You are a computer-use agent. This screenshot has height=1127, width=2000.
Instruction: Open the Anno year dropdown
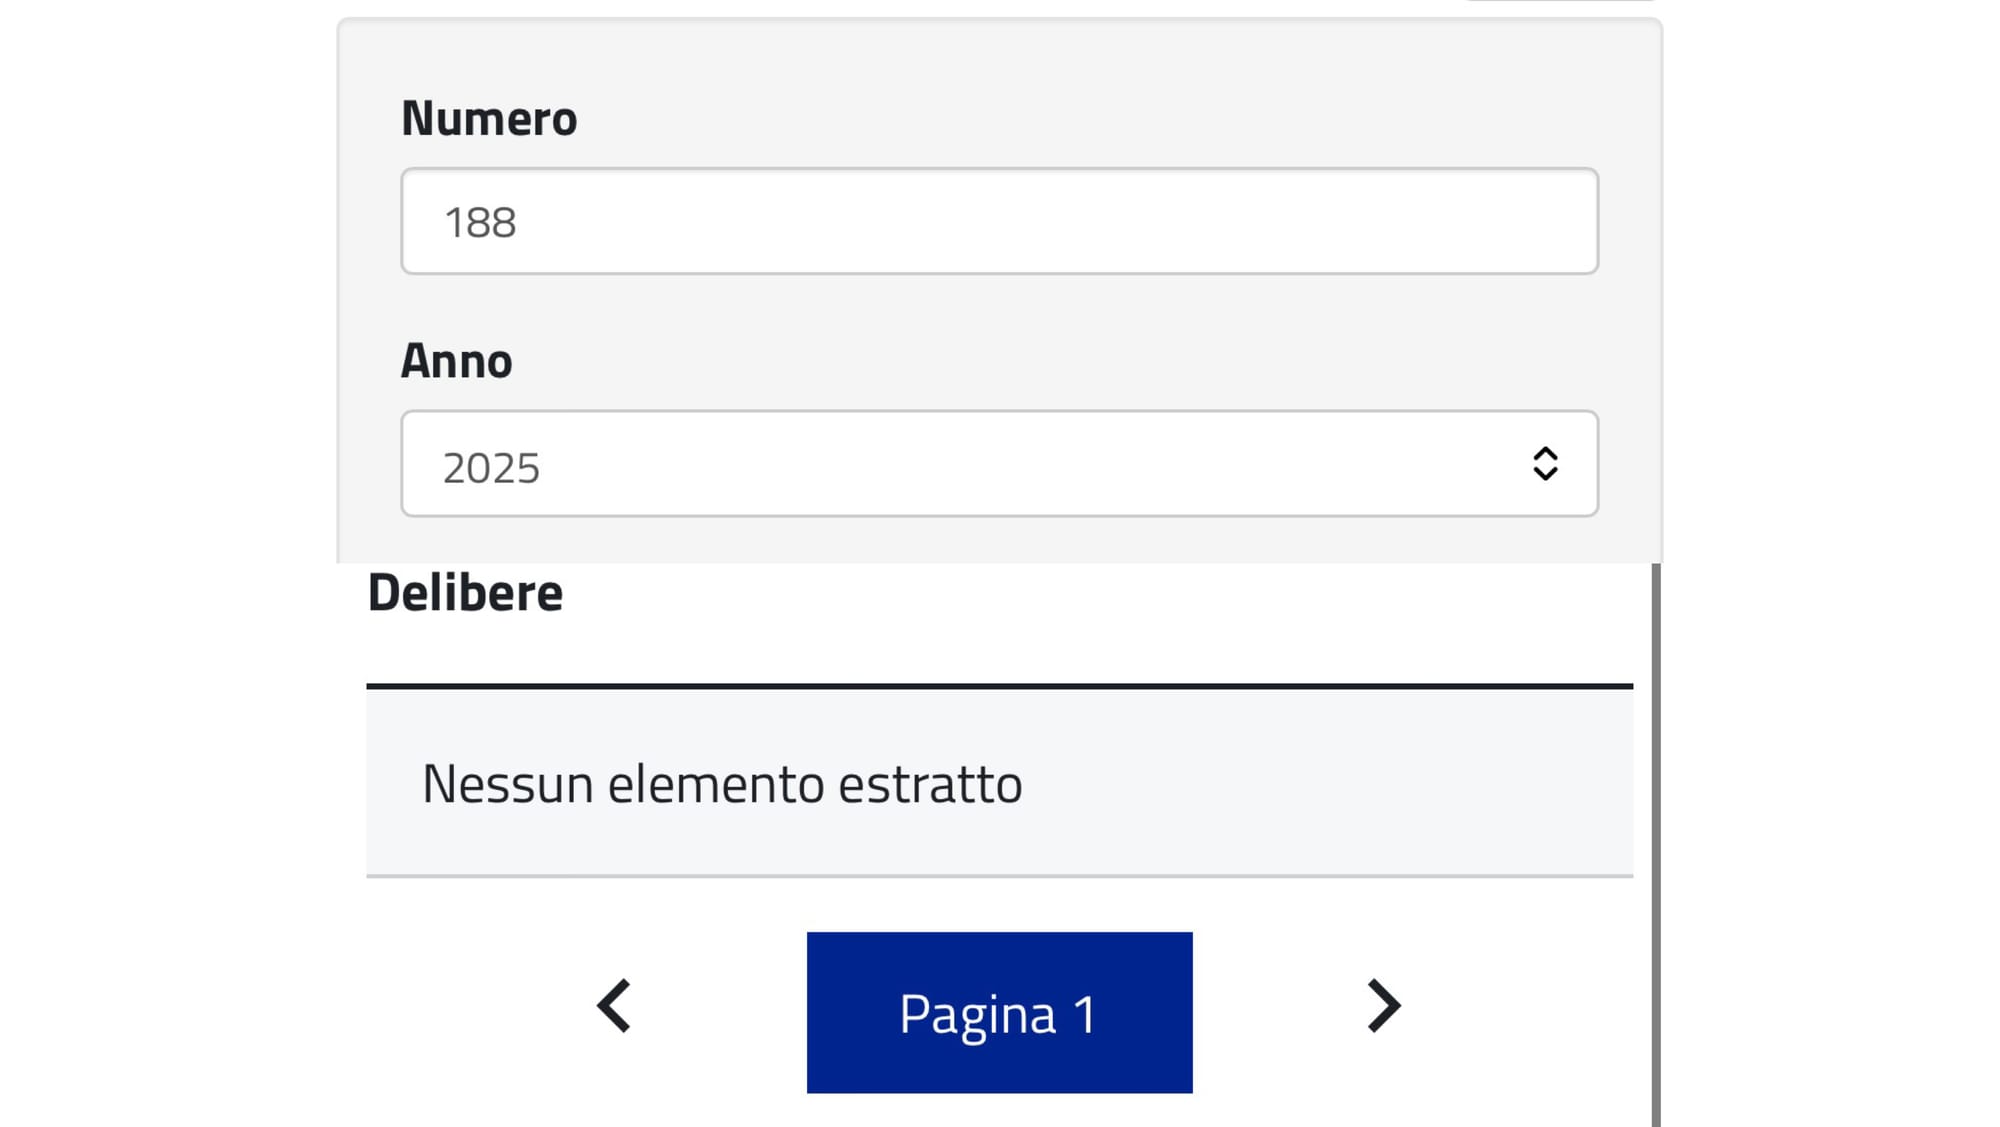click(x=1000, y=464)
